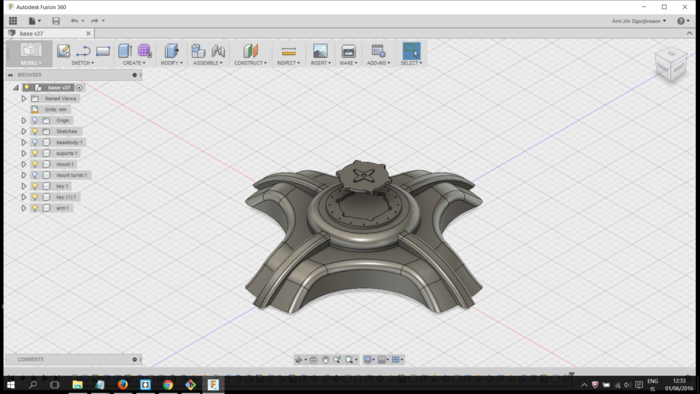The image size is (700, 394).
Task: Collapse the base v27 root node
Action: [16, 87]
